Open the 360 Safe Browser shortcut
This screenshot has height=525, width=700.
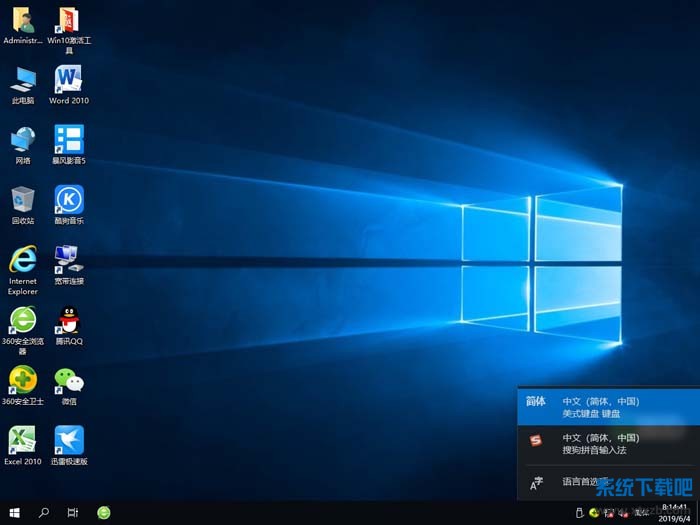[x=22, y=321]
